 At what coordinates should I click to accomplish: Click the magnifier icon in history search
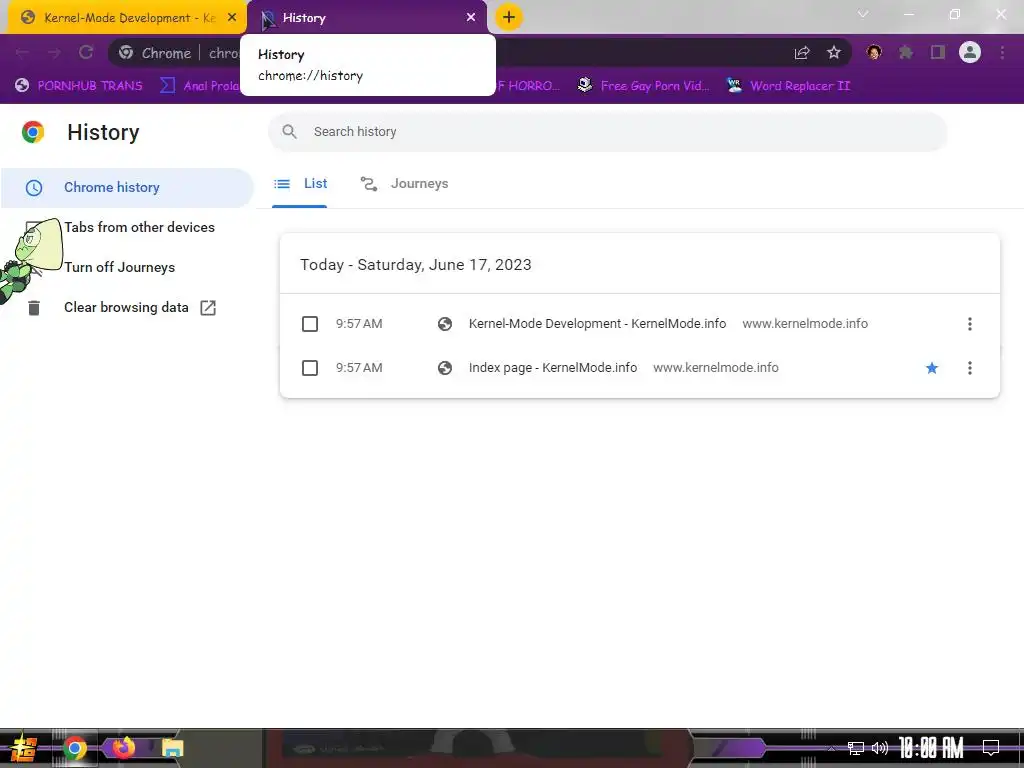tap(289, 132)
